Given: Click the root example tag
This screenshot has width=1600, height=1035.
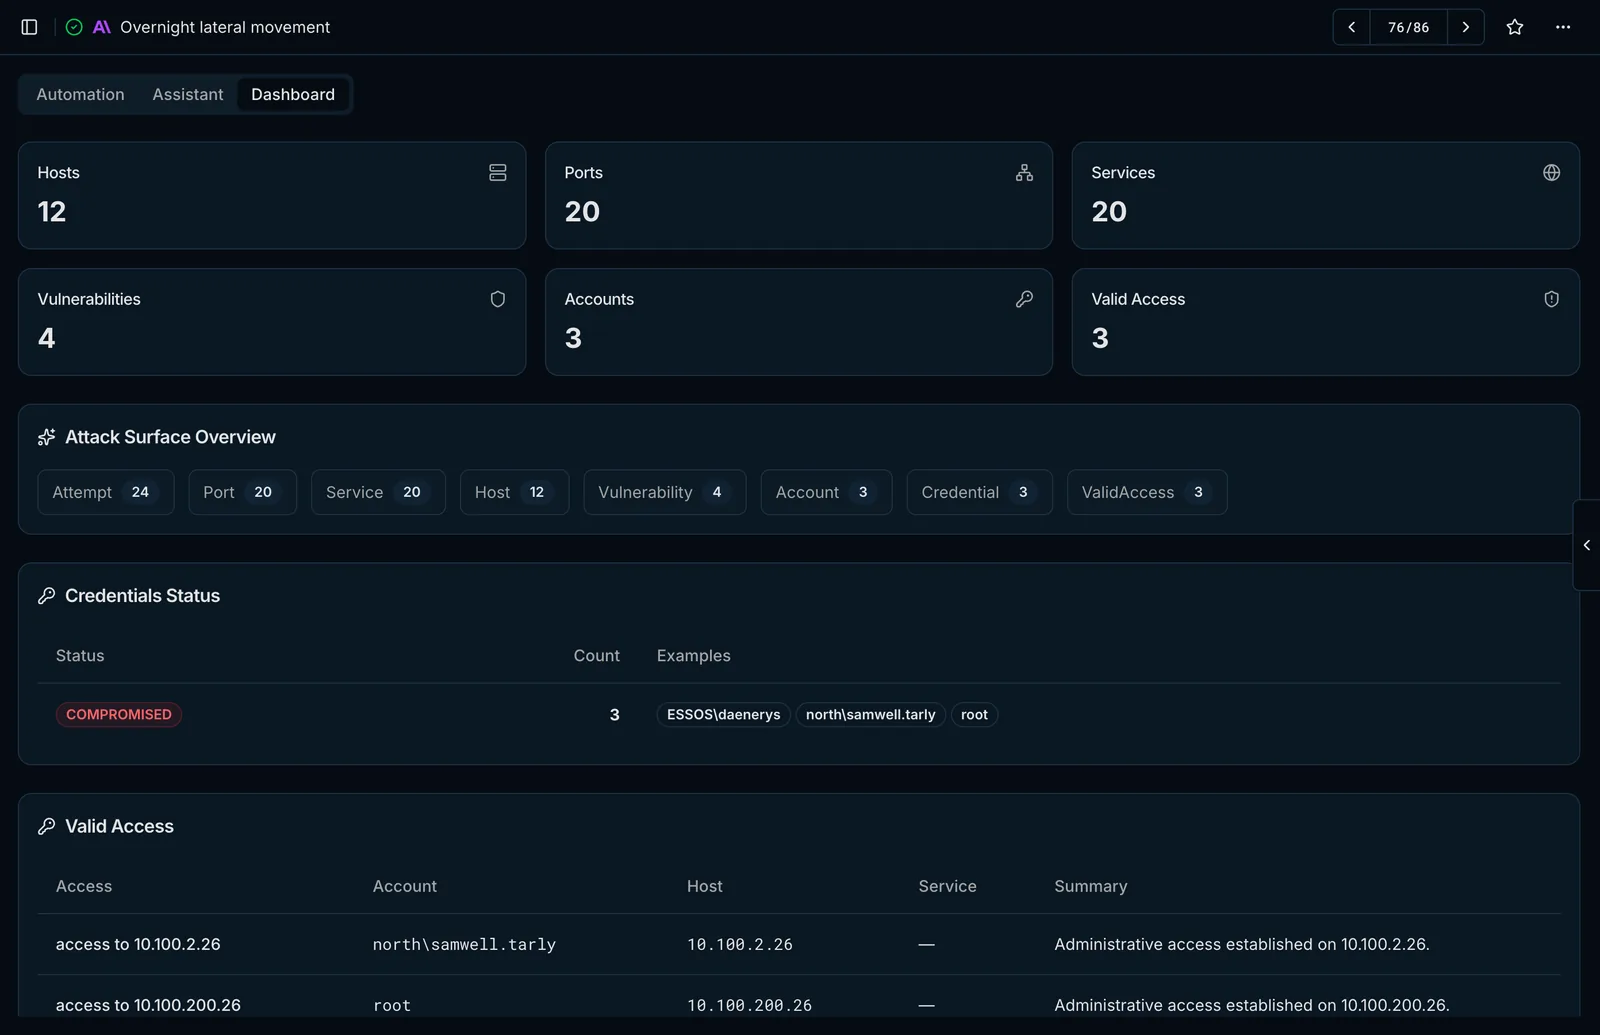Looking at the screenshot, I should (x=974, y=714).
